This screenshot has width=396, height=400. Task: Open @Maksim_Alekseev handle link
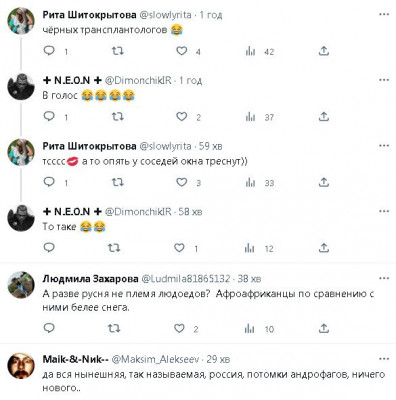click(155, 359)
